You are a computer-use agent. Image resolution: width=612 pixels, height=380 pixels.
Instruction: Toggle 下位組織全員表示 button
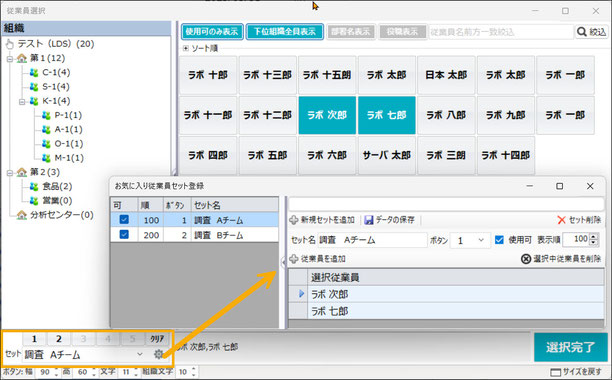(x=285, y=32)
